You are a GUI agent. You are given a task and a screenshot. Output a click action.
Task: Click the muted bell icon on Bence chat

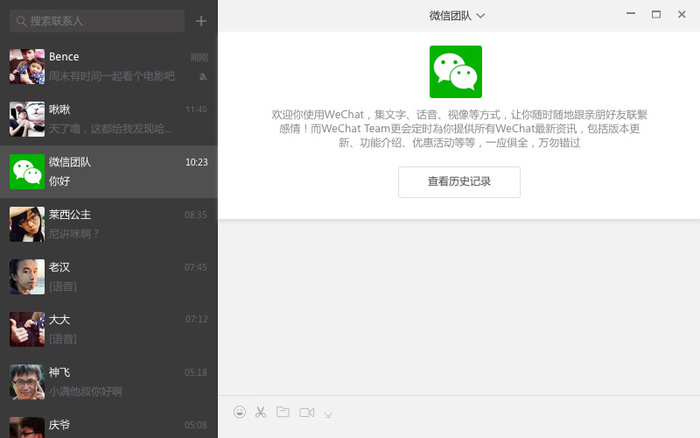[203, 77]
